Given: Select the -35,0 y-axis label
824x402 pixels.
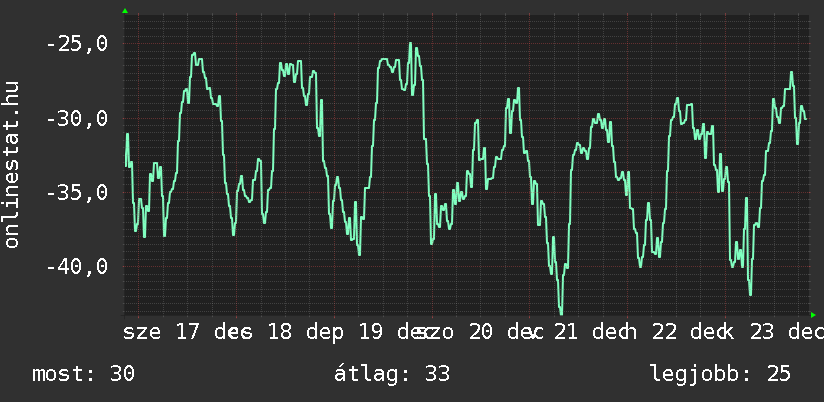Looking at the screenshot, I should click(77, 193).
